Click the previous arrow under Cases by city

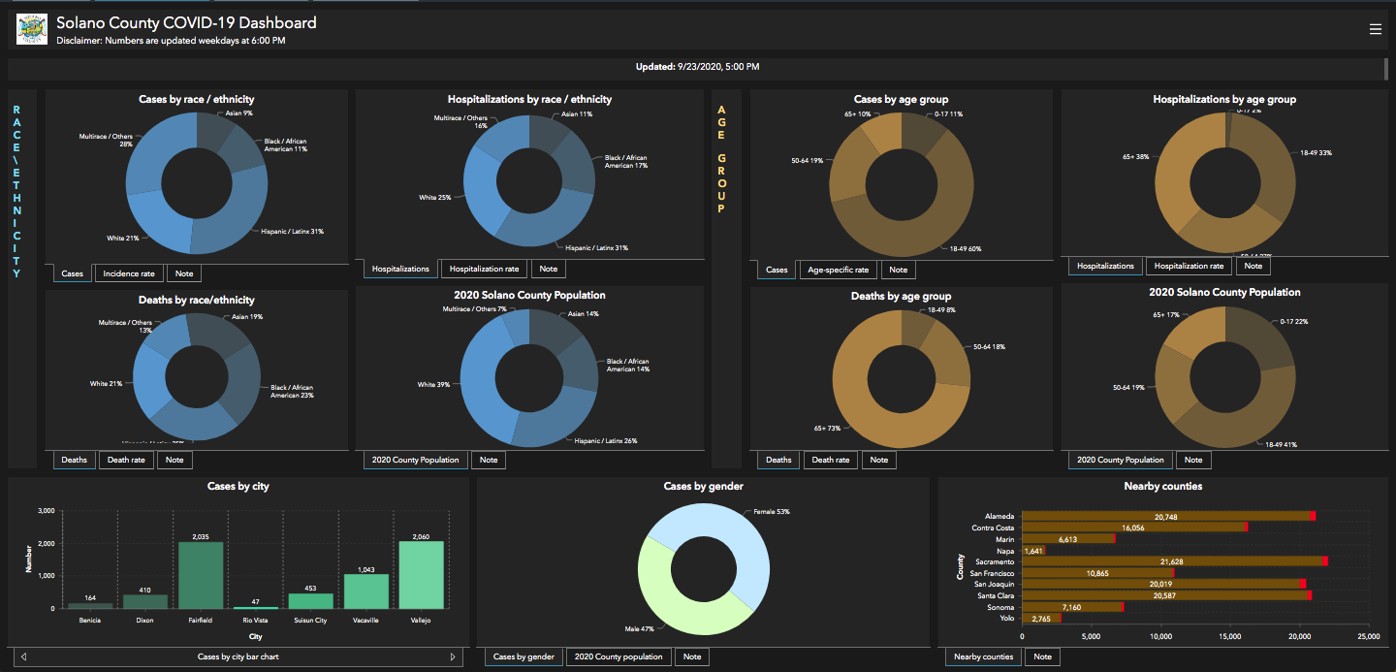point(24,657)
